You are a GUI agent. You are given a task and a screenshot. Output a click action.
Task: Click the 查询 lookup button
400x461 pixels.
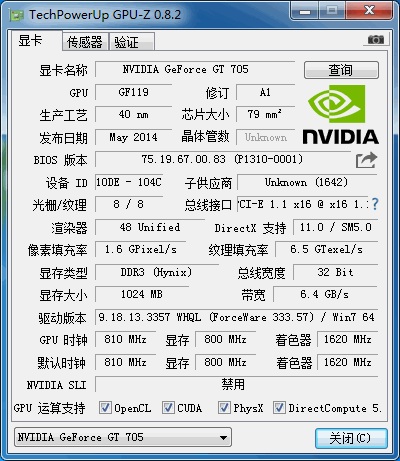(341, 70)
